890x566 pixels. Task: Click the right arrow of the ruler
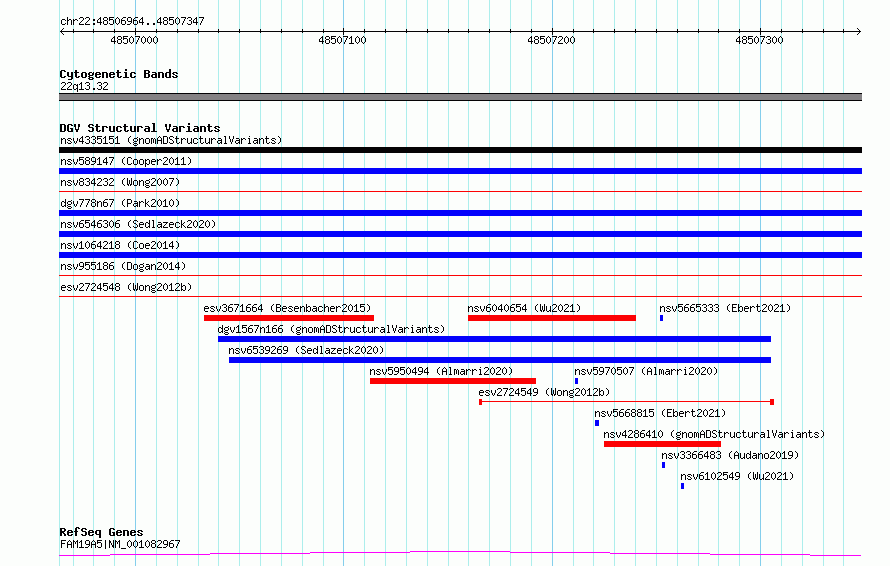click(858, 31)
